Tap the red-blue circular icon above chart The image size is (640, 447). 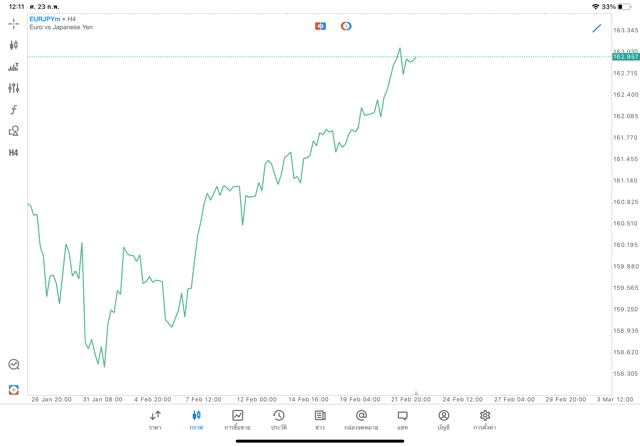(346, 26)
